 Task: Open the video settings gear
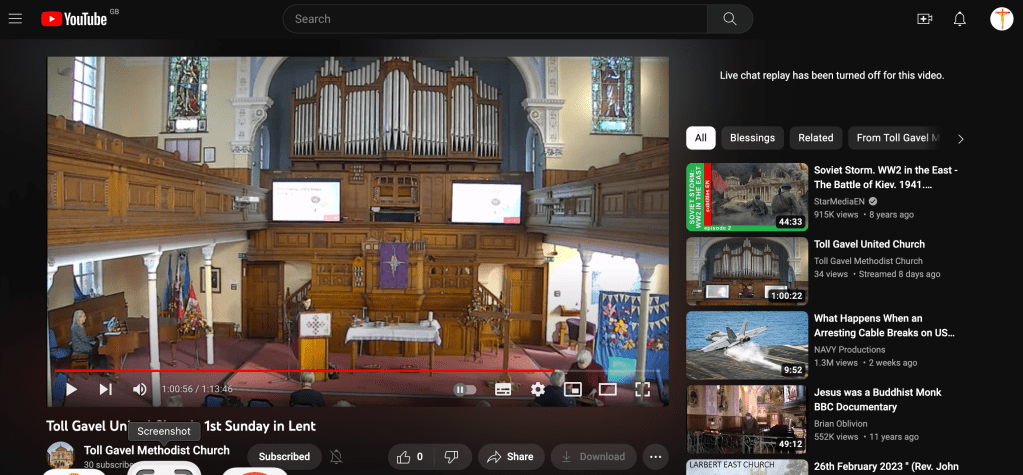pos(538,389)
